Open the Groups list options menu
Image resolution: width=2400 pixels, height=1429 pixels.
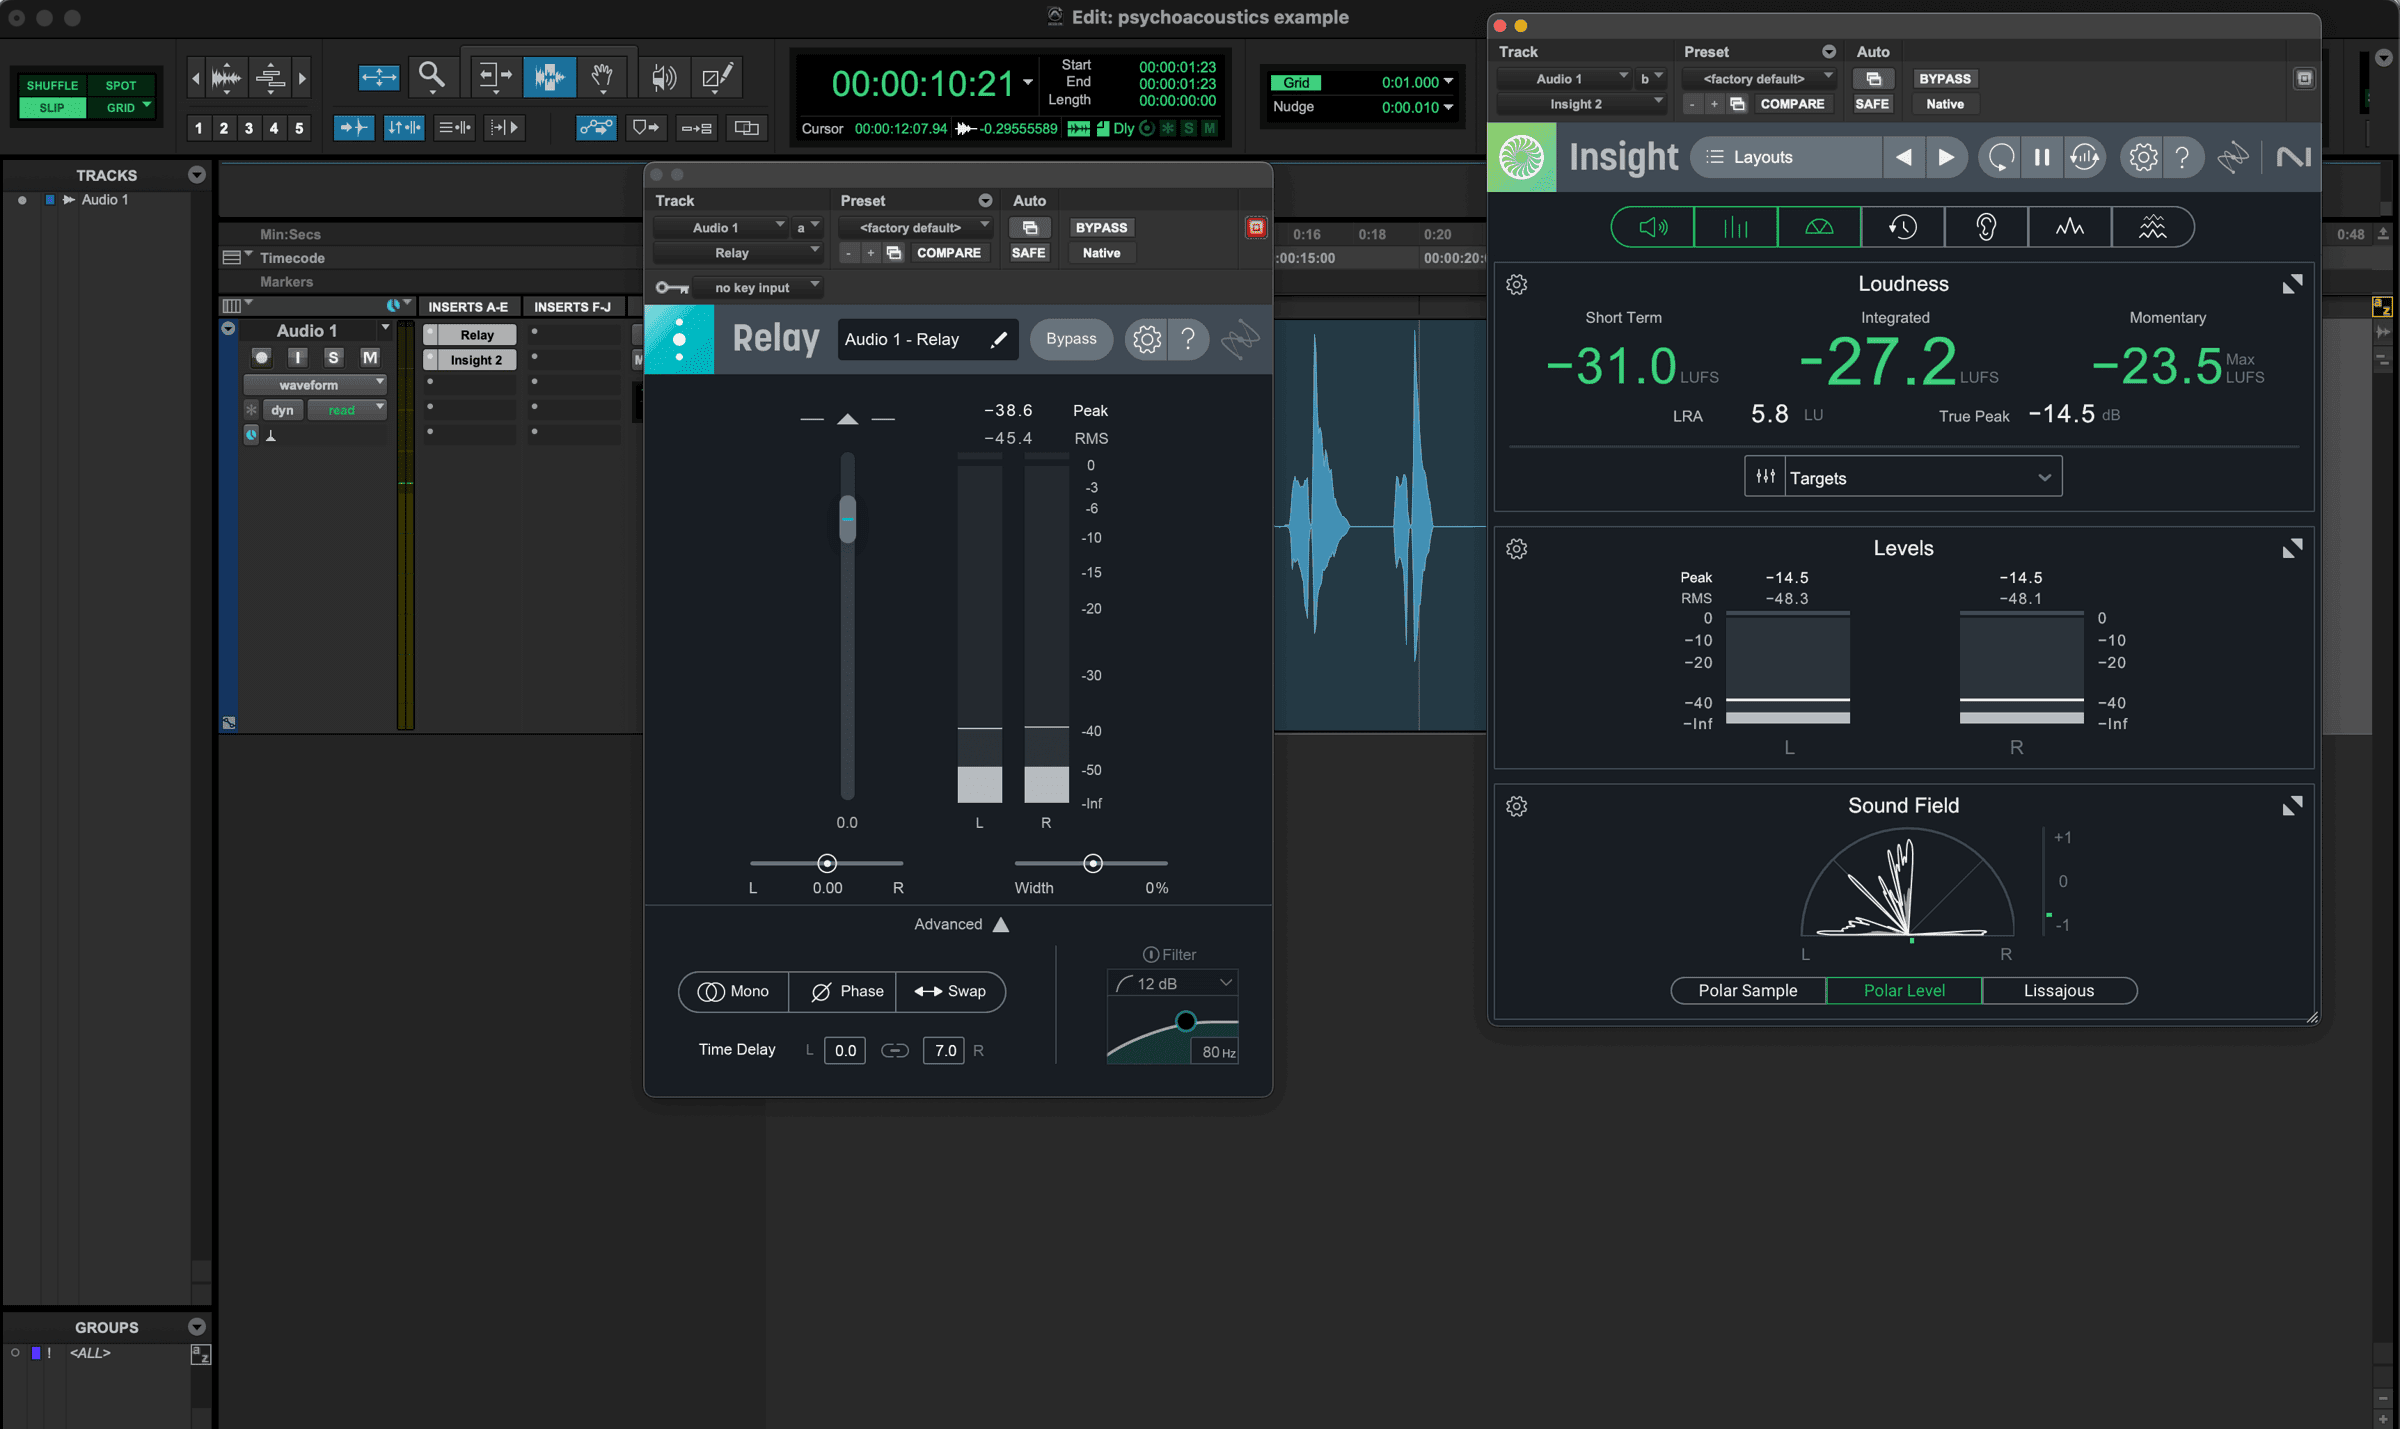point(197,1327)
